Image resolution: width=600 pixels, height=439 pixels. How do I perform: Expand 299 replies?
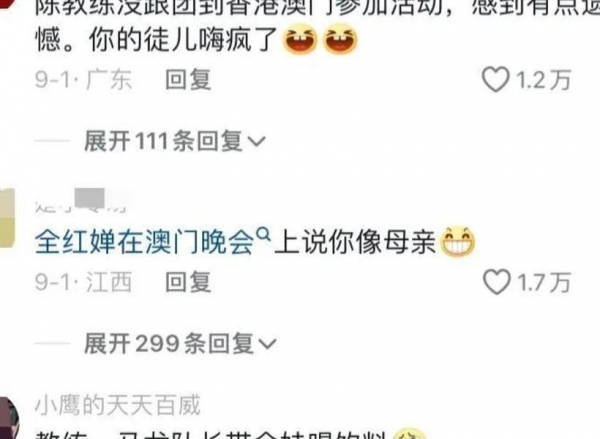coord(180,343)
